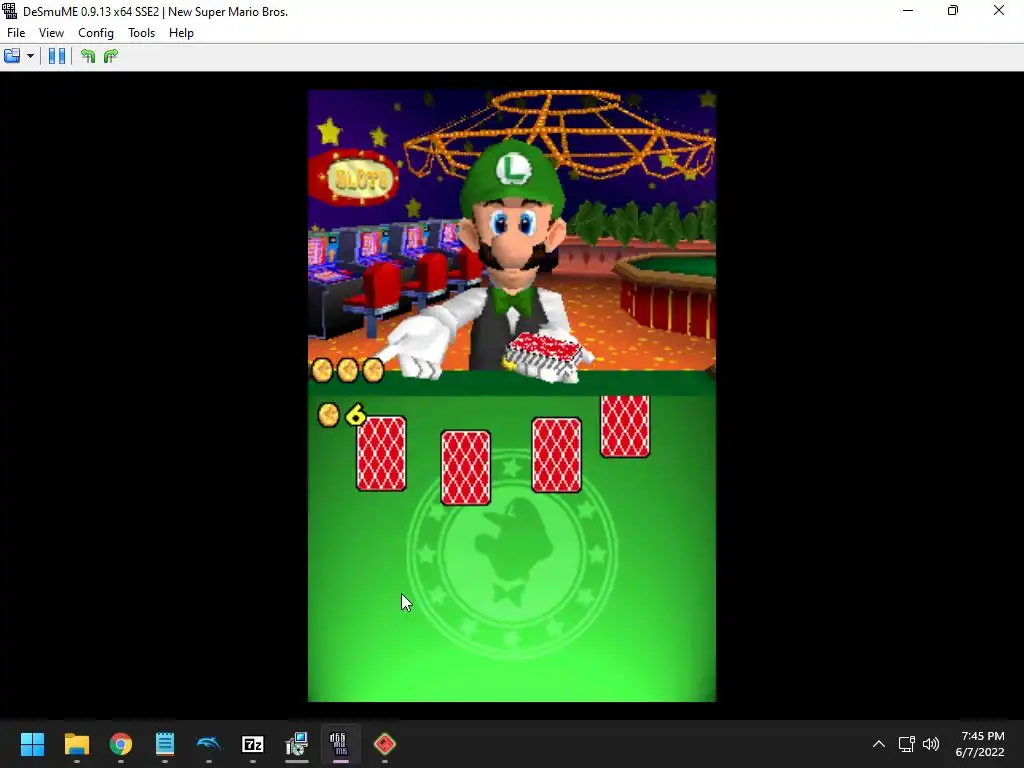
Task: Open the File menu
Action: [16, 33]
